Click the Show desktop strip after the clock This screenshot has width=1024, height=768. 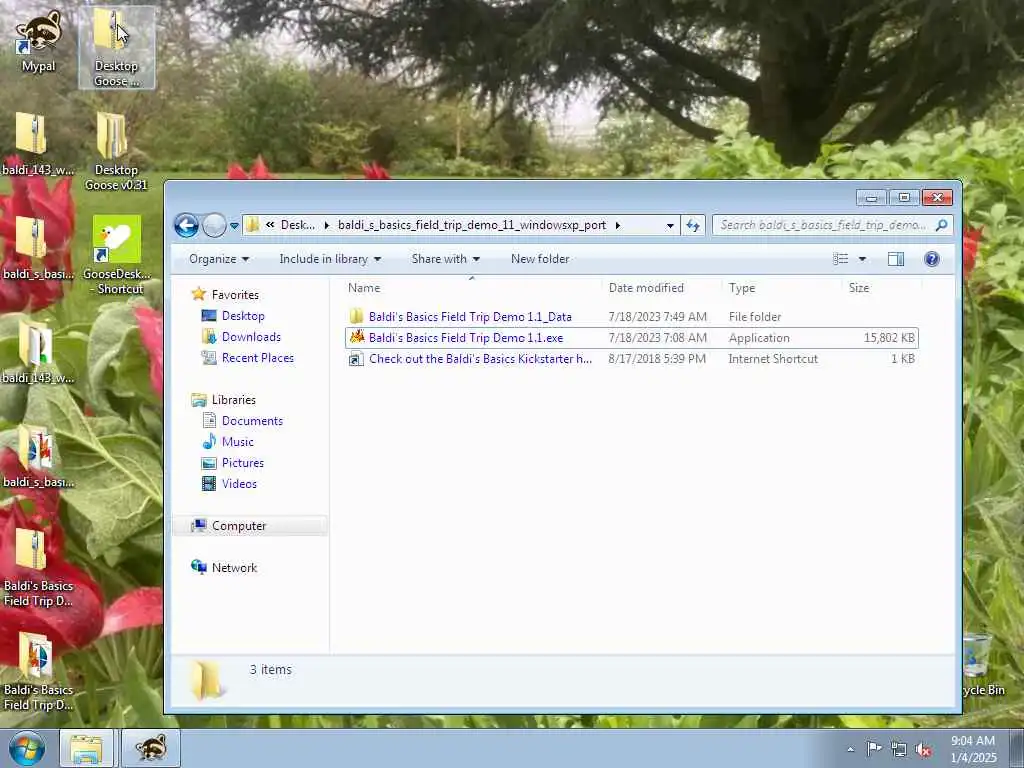(x=1016, y=748)
